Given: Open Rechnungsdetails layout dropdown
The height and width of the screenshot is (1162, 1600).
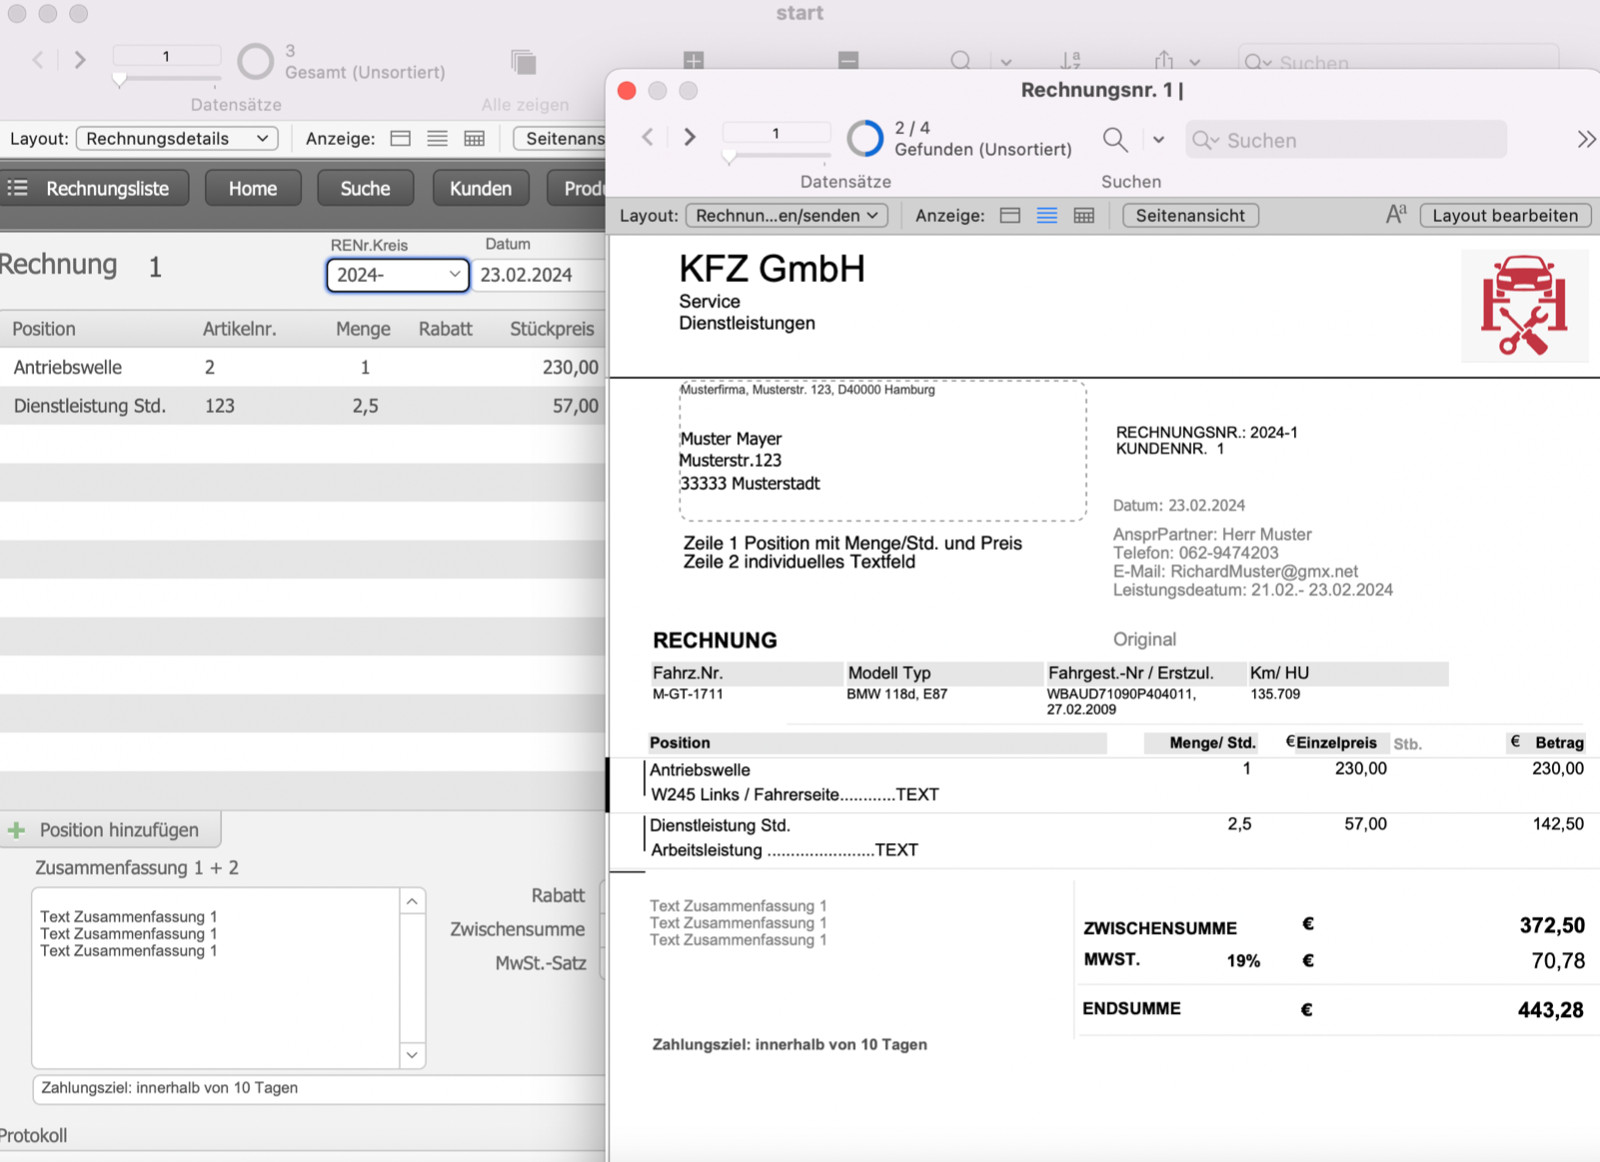Looking at the screenshot, I should coord(177,138).
